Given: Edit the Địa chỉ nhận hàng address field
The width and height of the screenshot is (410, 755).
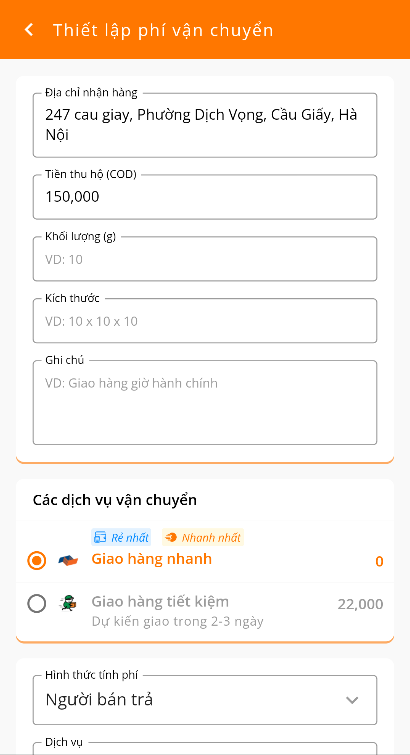Looking at the screenshot, I should point(205,125).
